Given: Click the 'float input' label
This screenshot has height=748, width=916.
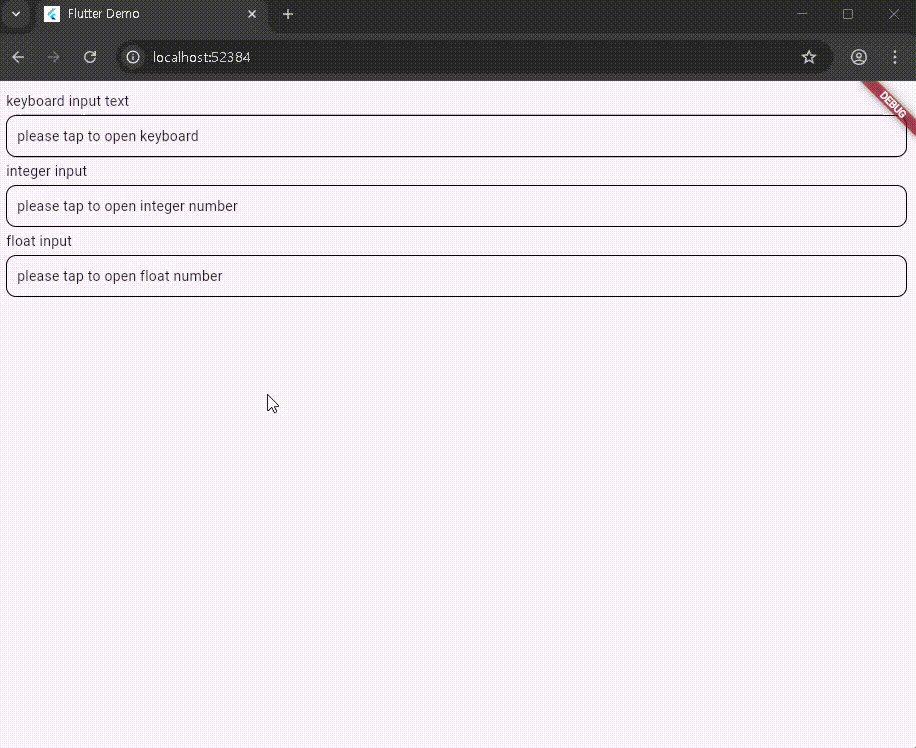Looking at the screenshot, I should pos(39,241).
